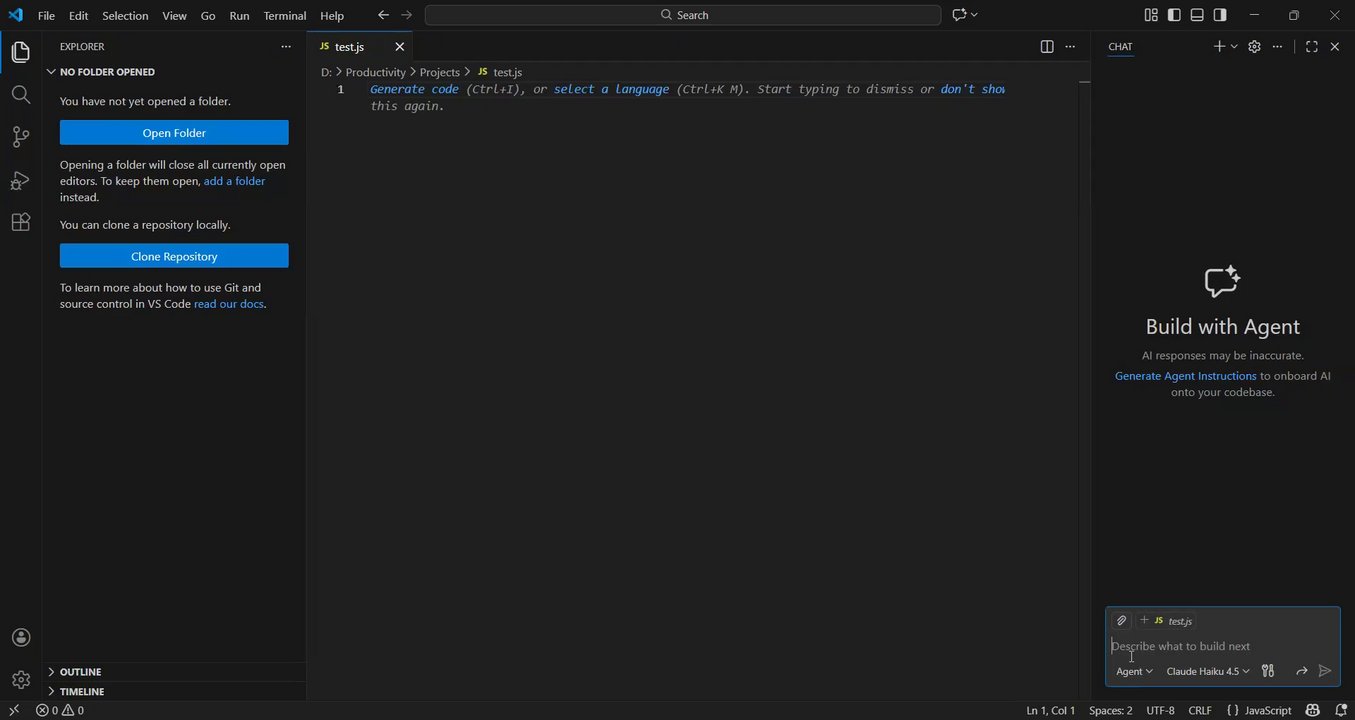Open the Search view in activity bar
This screenshot has height=720, width=1355.
pyautogui.click(x=20, y=95)
